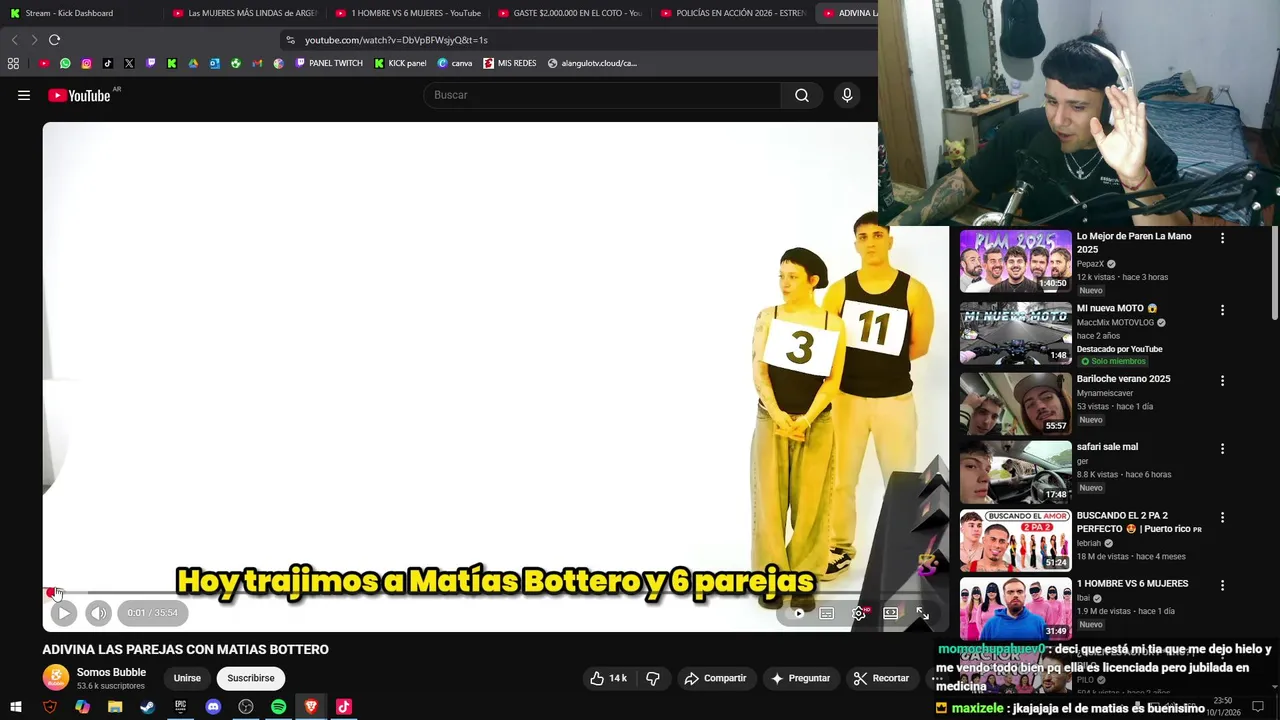Viewport: 1280px width, 720px height.
Task: Open the Instagram bookmark icon
Action: point(86,63)
